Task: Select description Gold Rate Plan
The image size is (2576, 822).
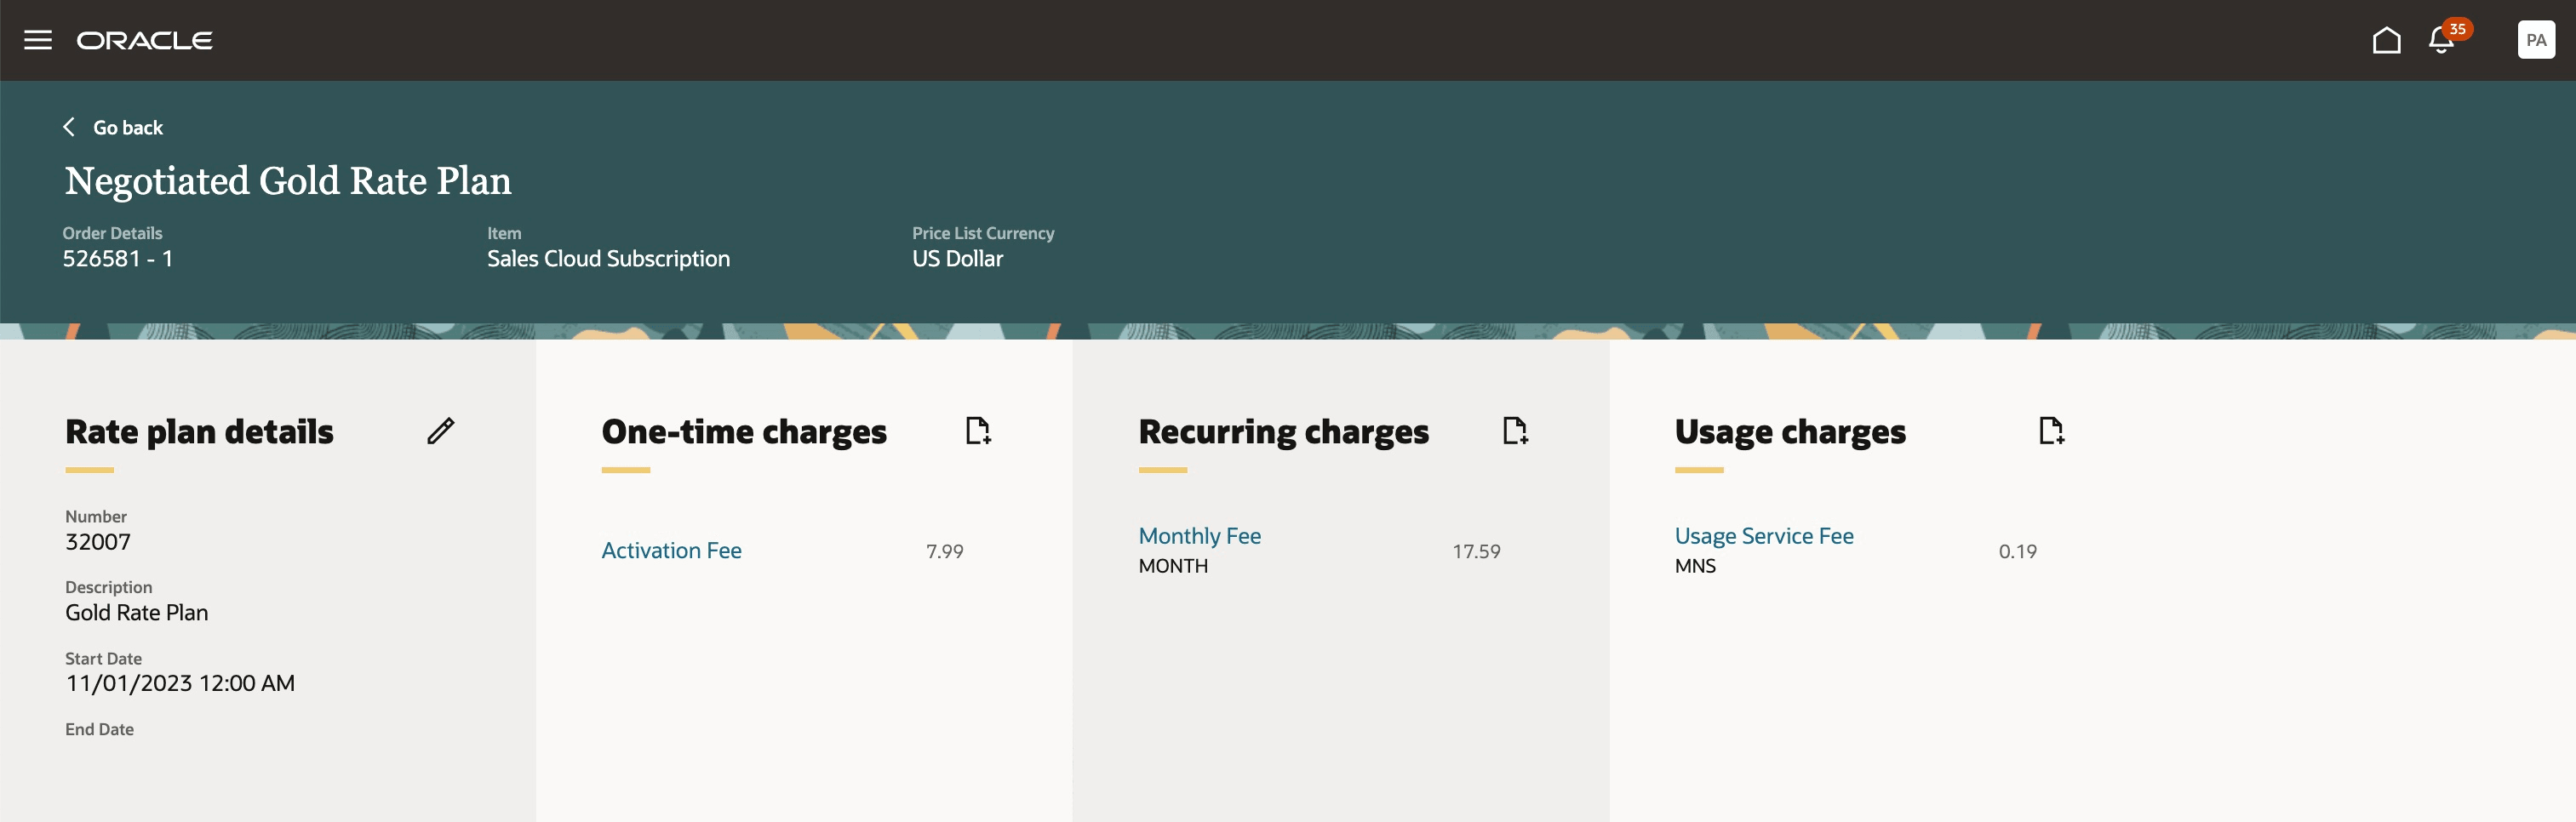Action: point(137,613)
